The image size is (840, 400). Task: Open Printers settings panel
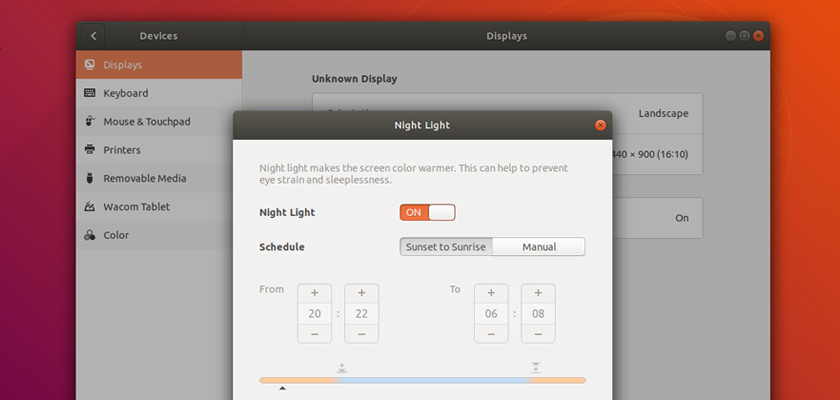pos(159,150)
